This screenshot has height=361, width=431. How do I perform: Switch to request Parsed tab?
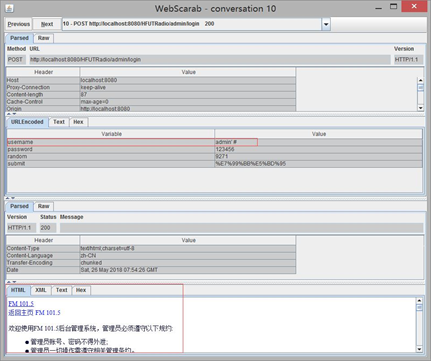19,38
